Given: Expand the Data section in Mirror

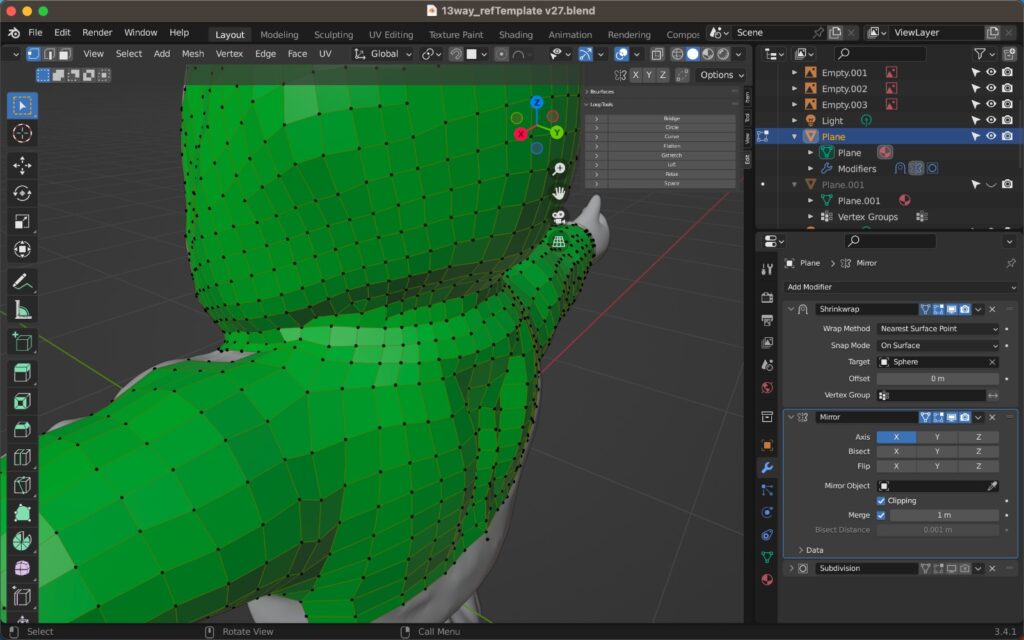Looking at the screenshot, I should (x=811, y=550).
